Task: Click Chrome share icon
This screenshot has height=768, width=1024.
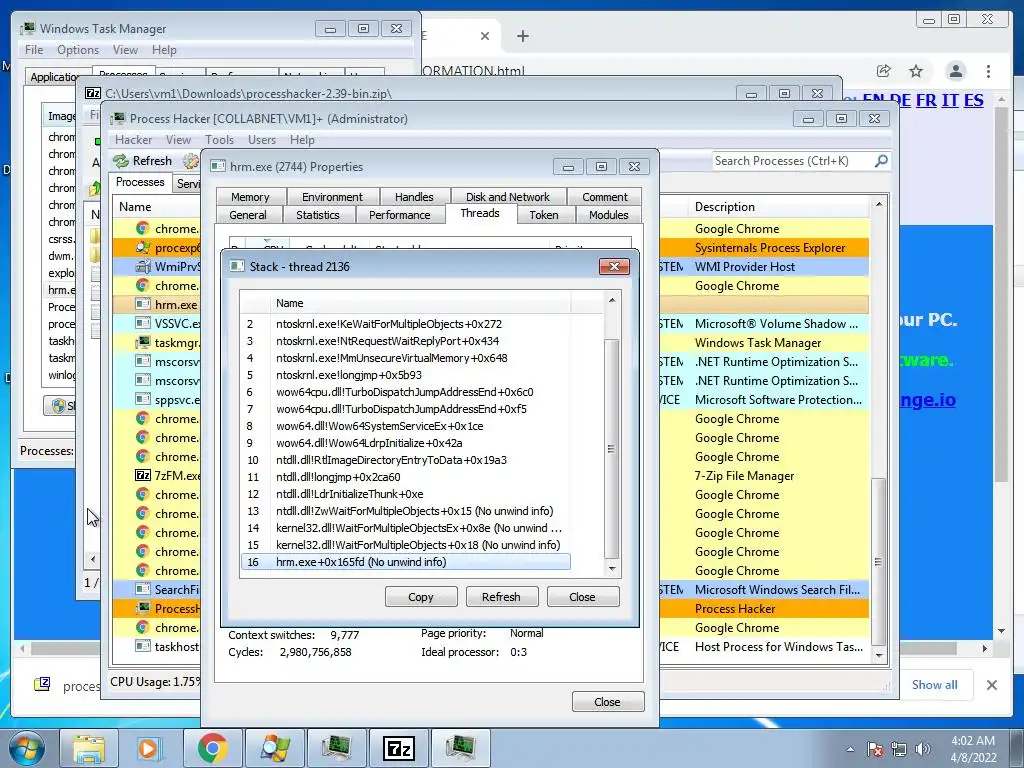Action: coord(884,71)
